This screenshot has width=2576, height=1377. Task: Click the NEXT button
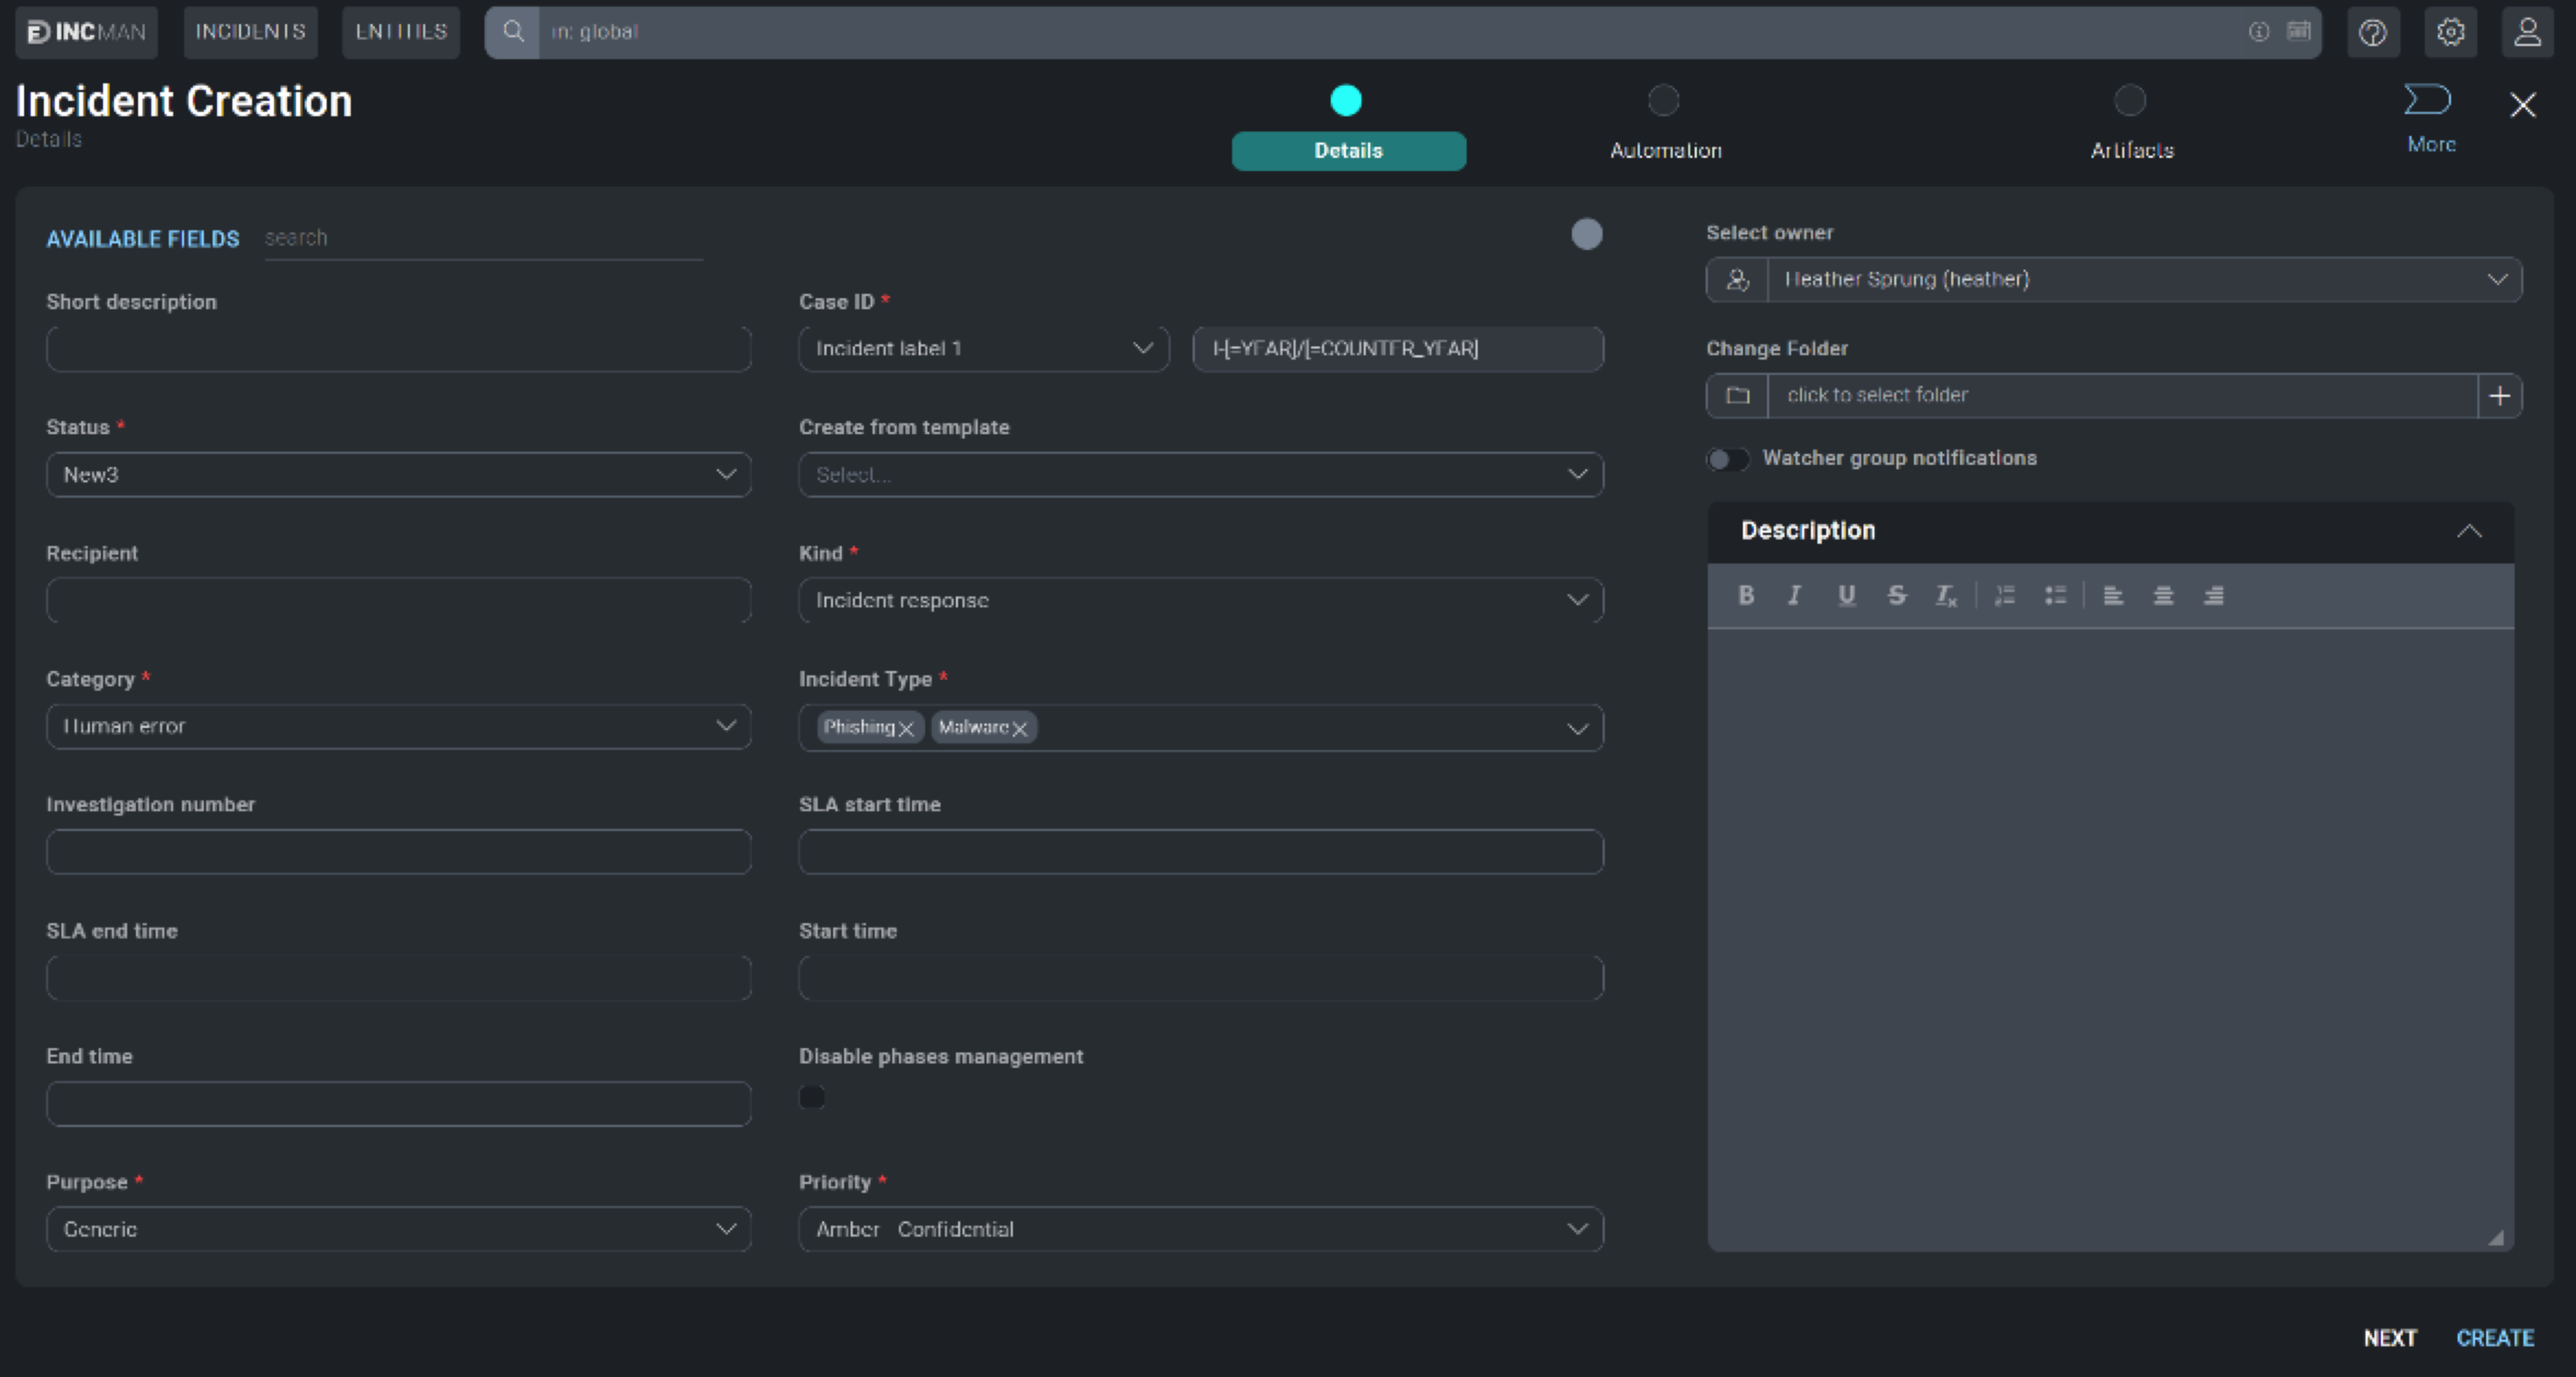click(x=2390, y=1337)
